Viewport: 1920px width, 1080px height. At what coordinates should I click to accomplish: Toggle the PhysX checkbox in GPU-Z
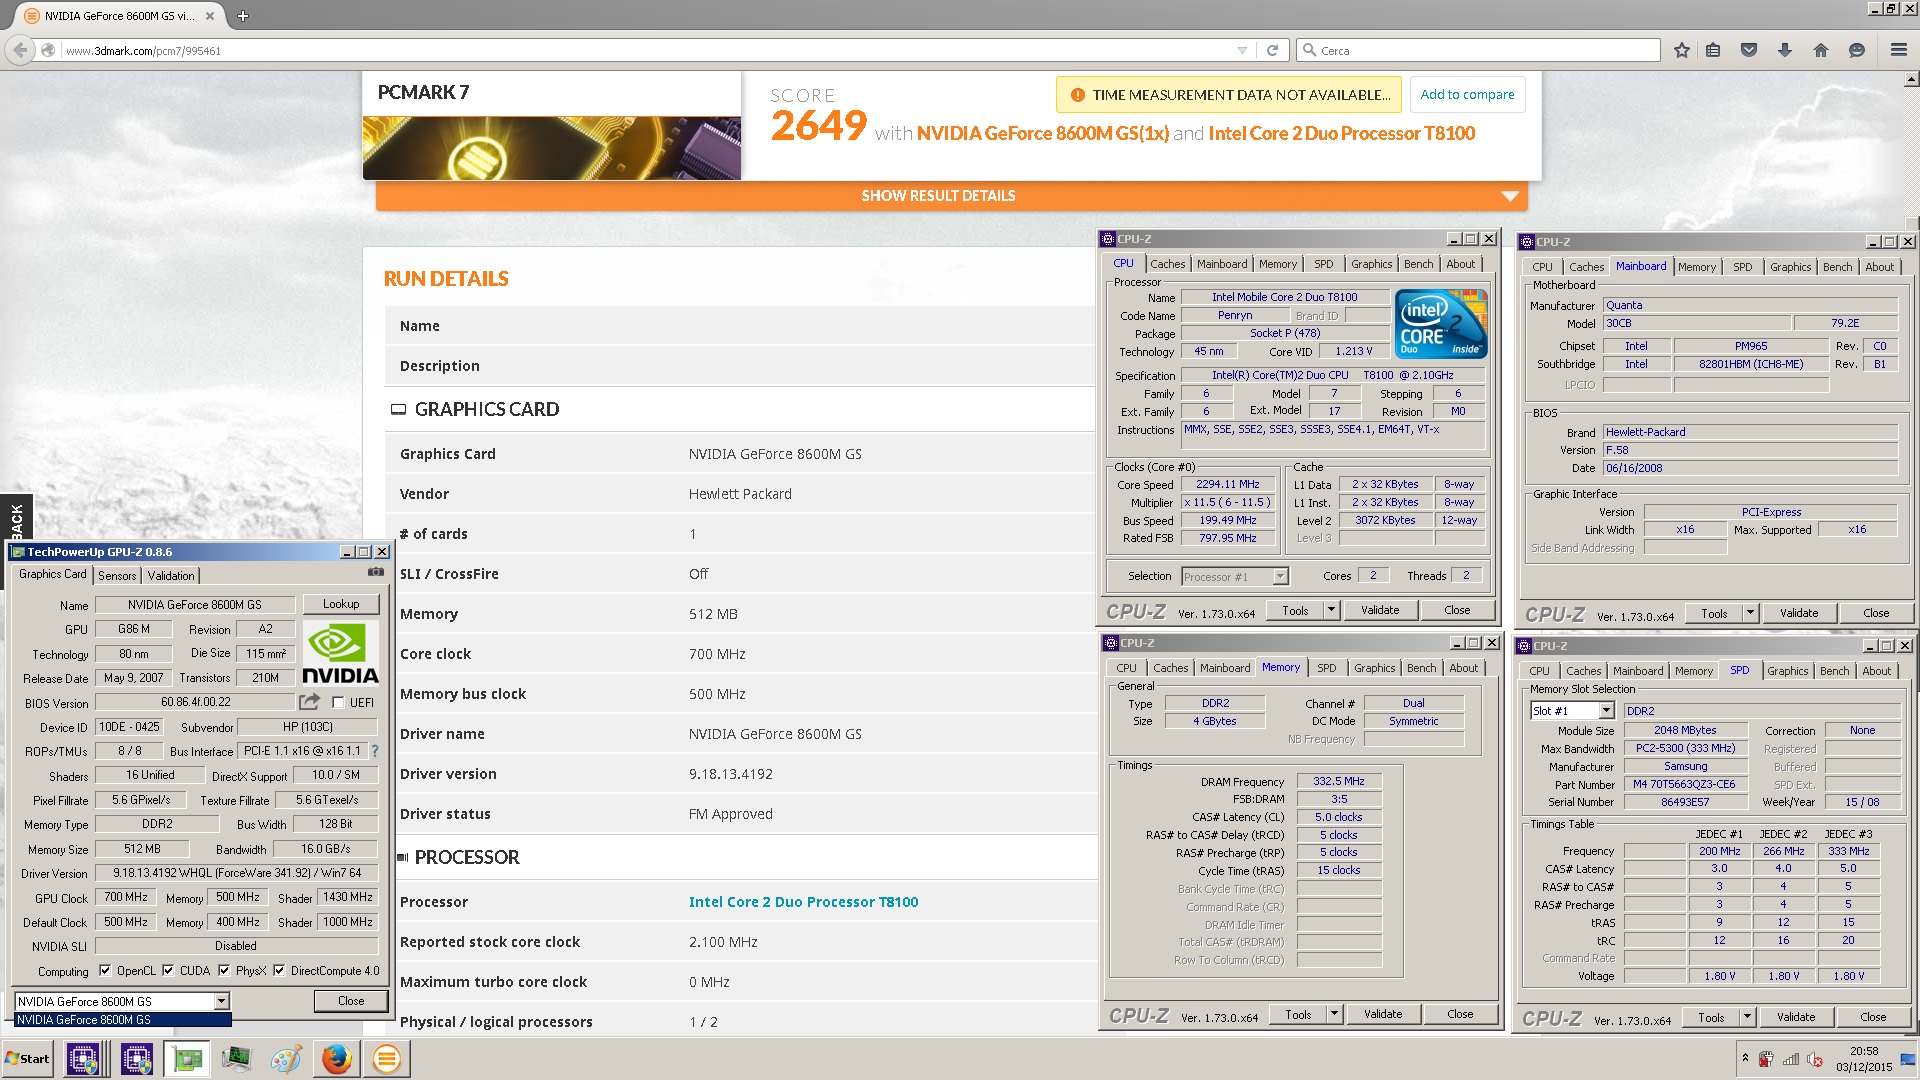[224, 970]
